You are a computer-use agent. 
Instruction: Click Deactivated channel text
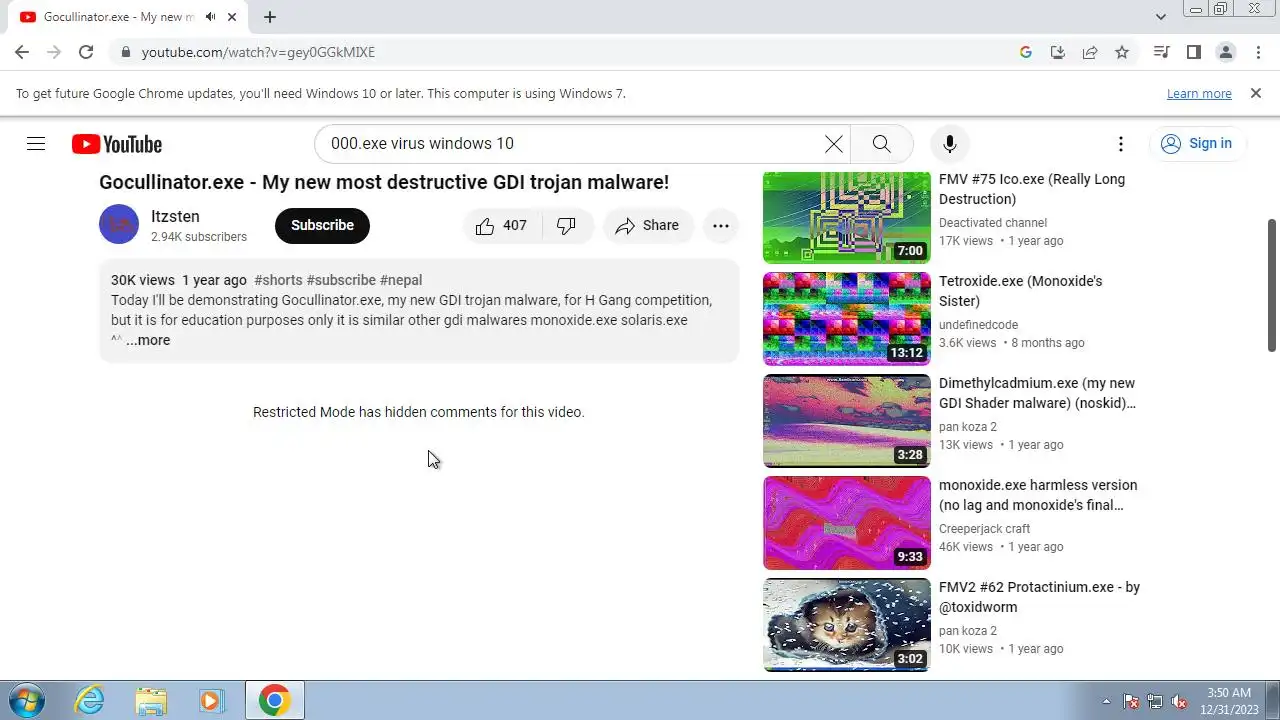coord(993,223)
